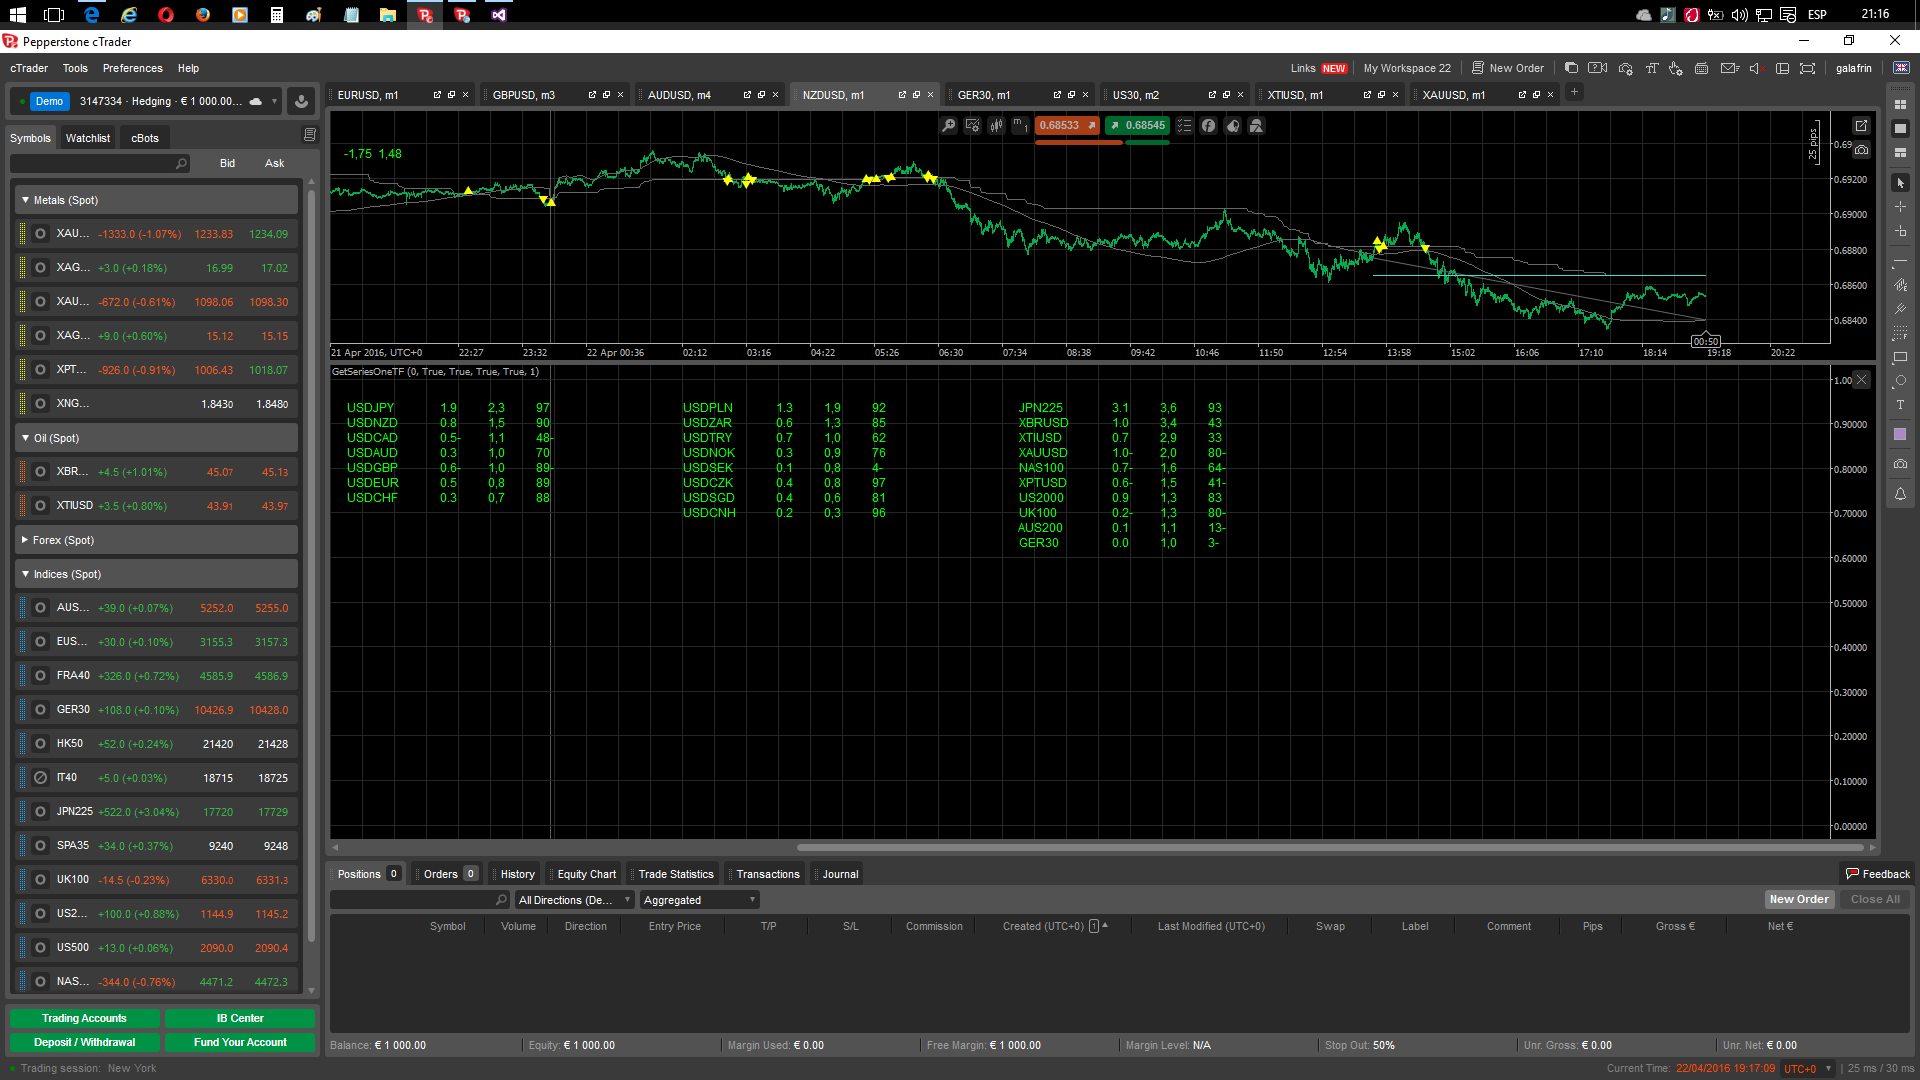Open the cTrader menu
This screenshot has height=1080, width=1920.
[29, 68]
